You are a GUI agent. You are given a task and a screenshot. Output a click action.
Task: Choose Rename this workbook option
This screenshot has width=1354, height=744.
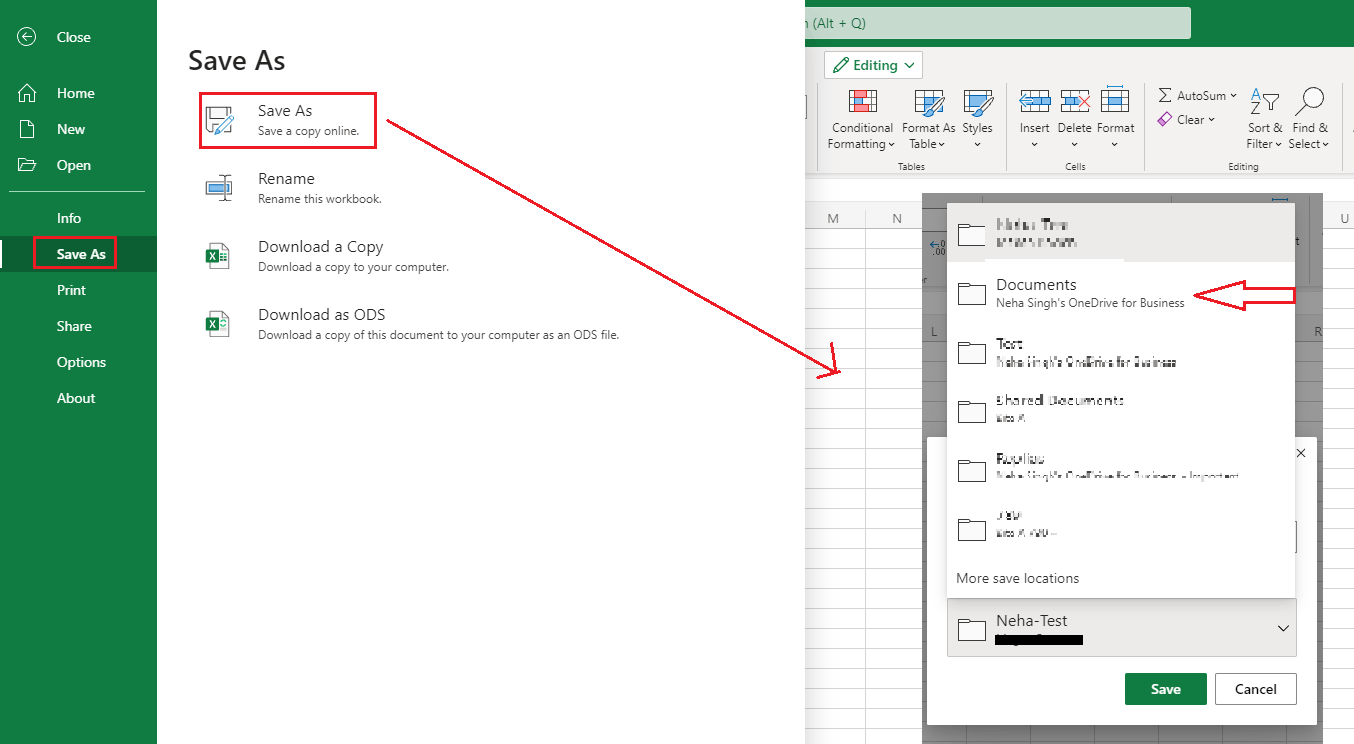tap(293, 188)
